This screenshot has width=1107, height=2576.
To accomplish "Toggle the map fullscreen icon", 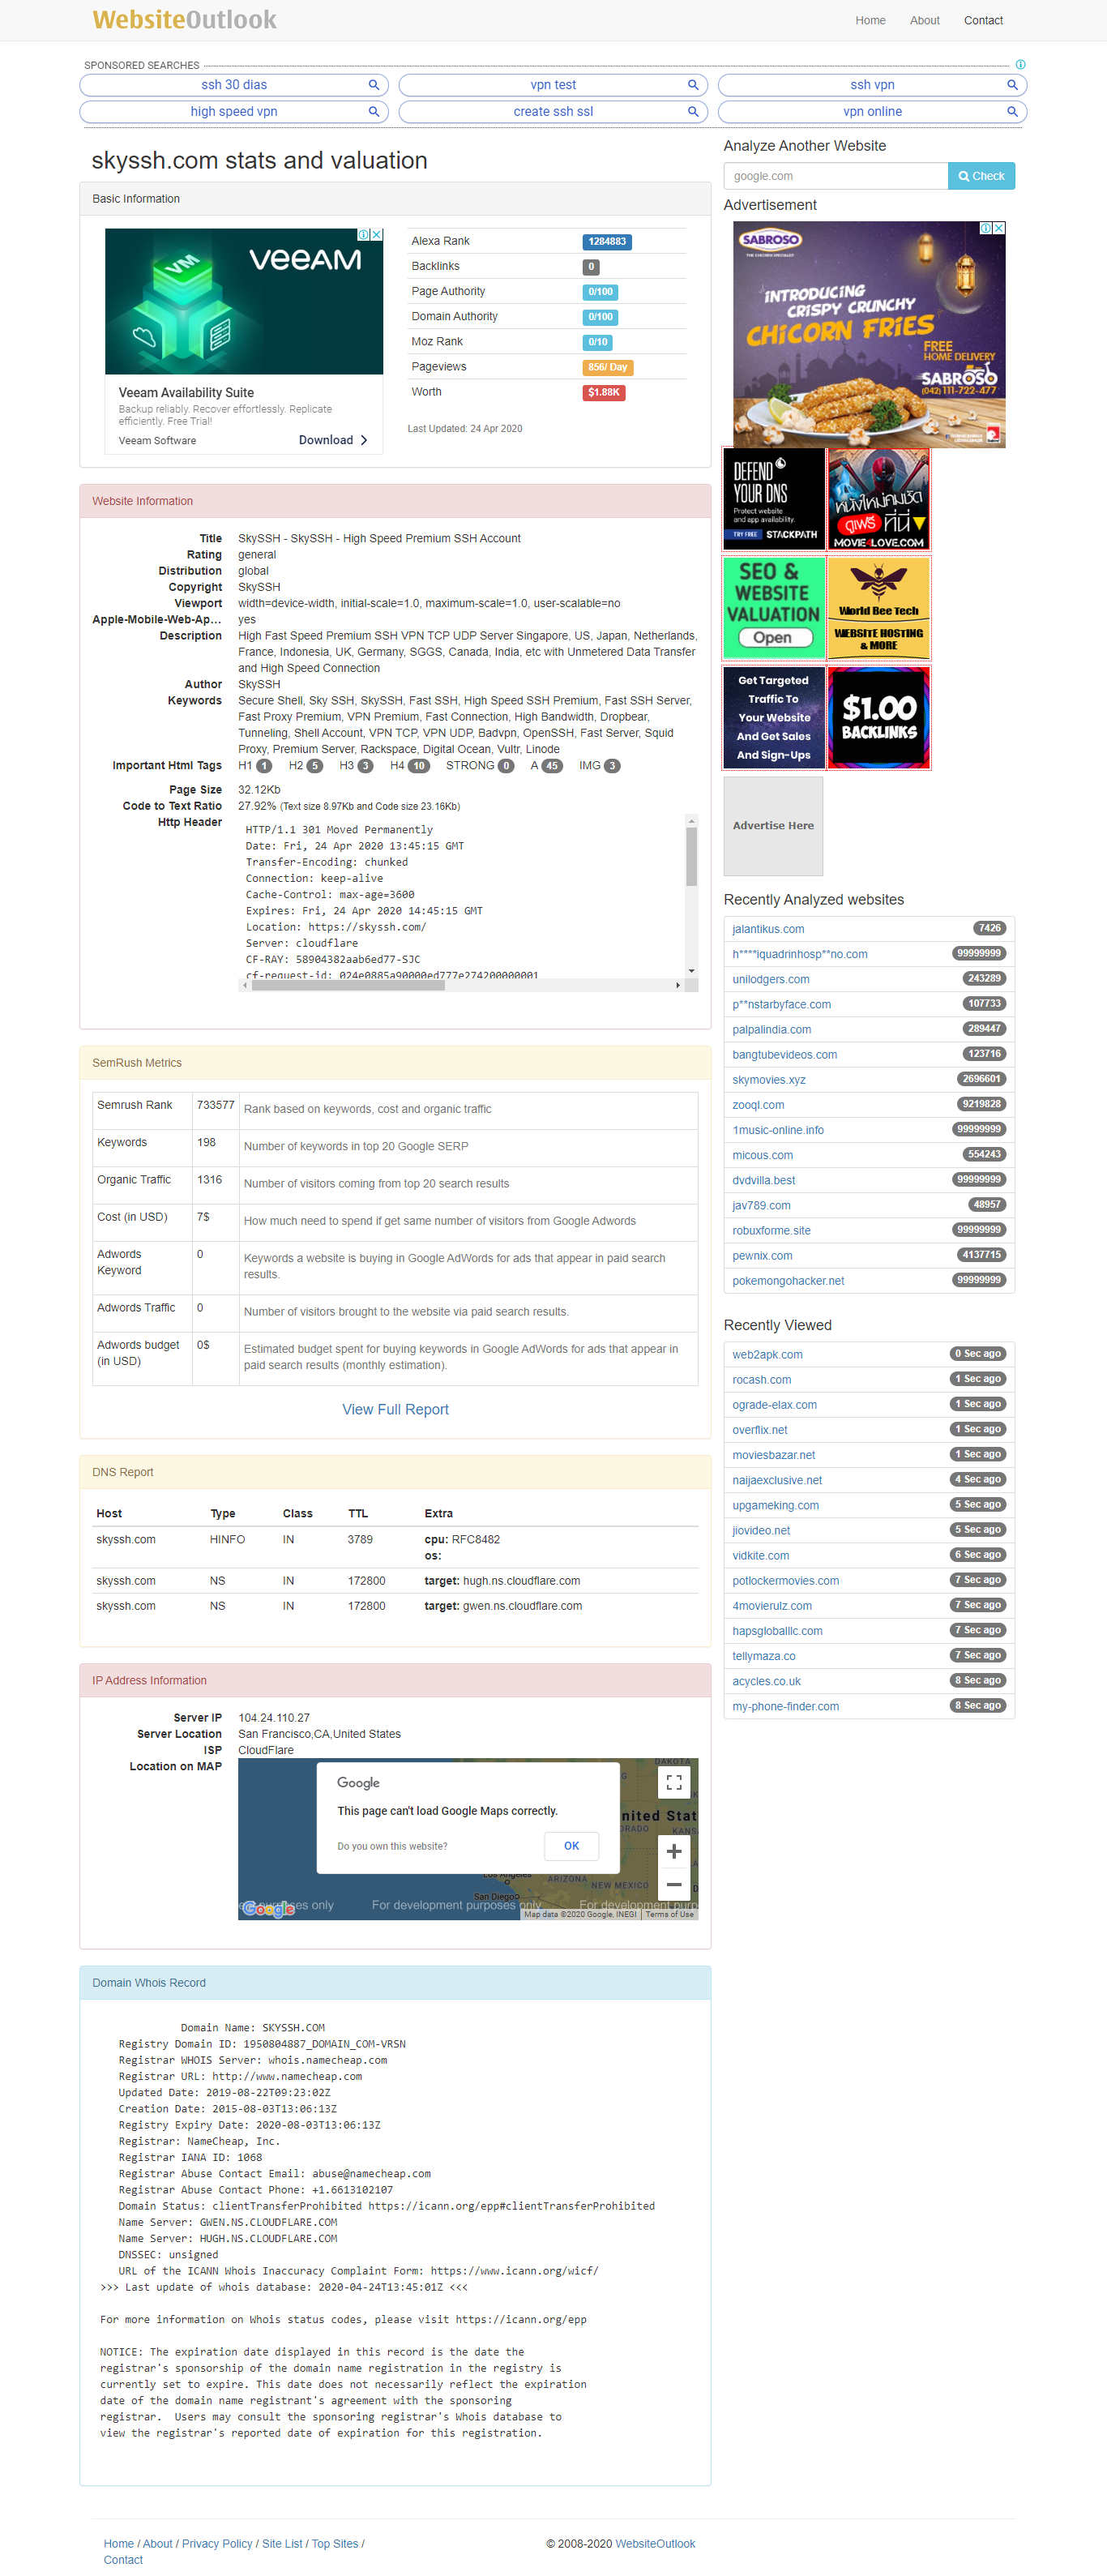I will click(x=674, y=1782).
